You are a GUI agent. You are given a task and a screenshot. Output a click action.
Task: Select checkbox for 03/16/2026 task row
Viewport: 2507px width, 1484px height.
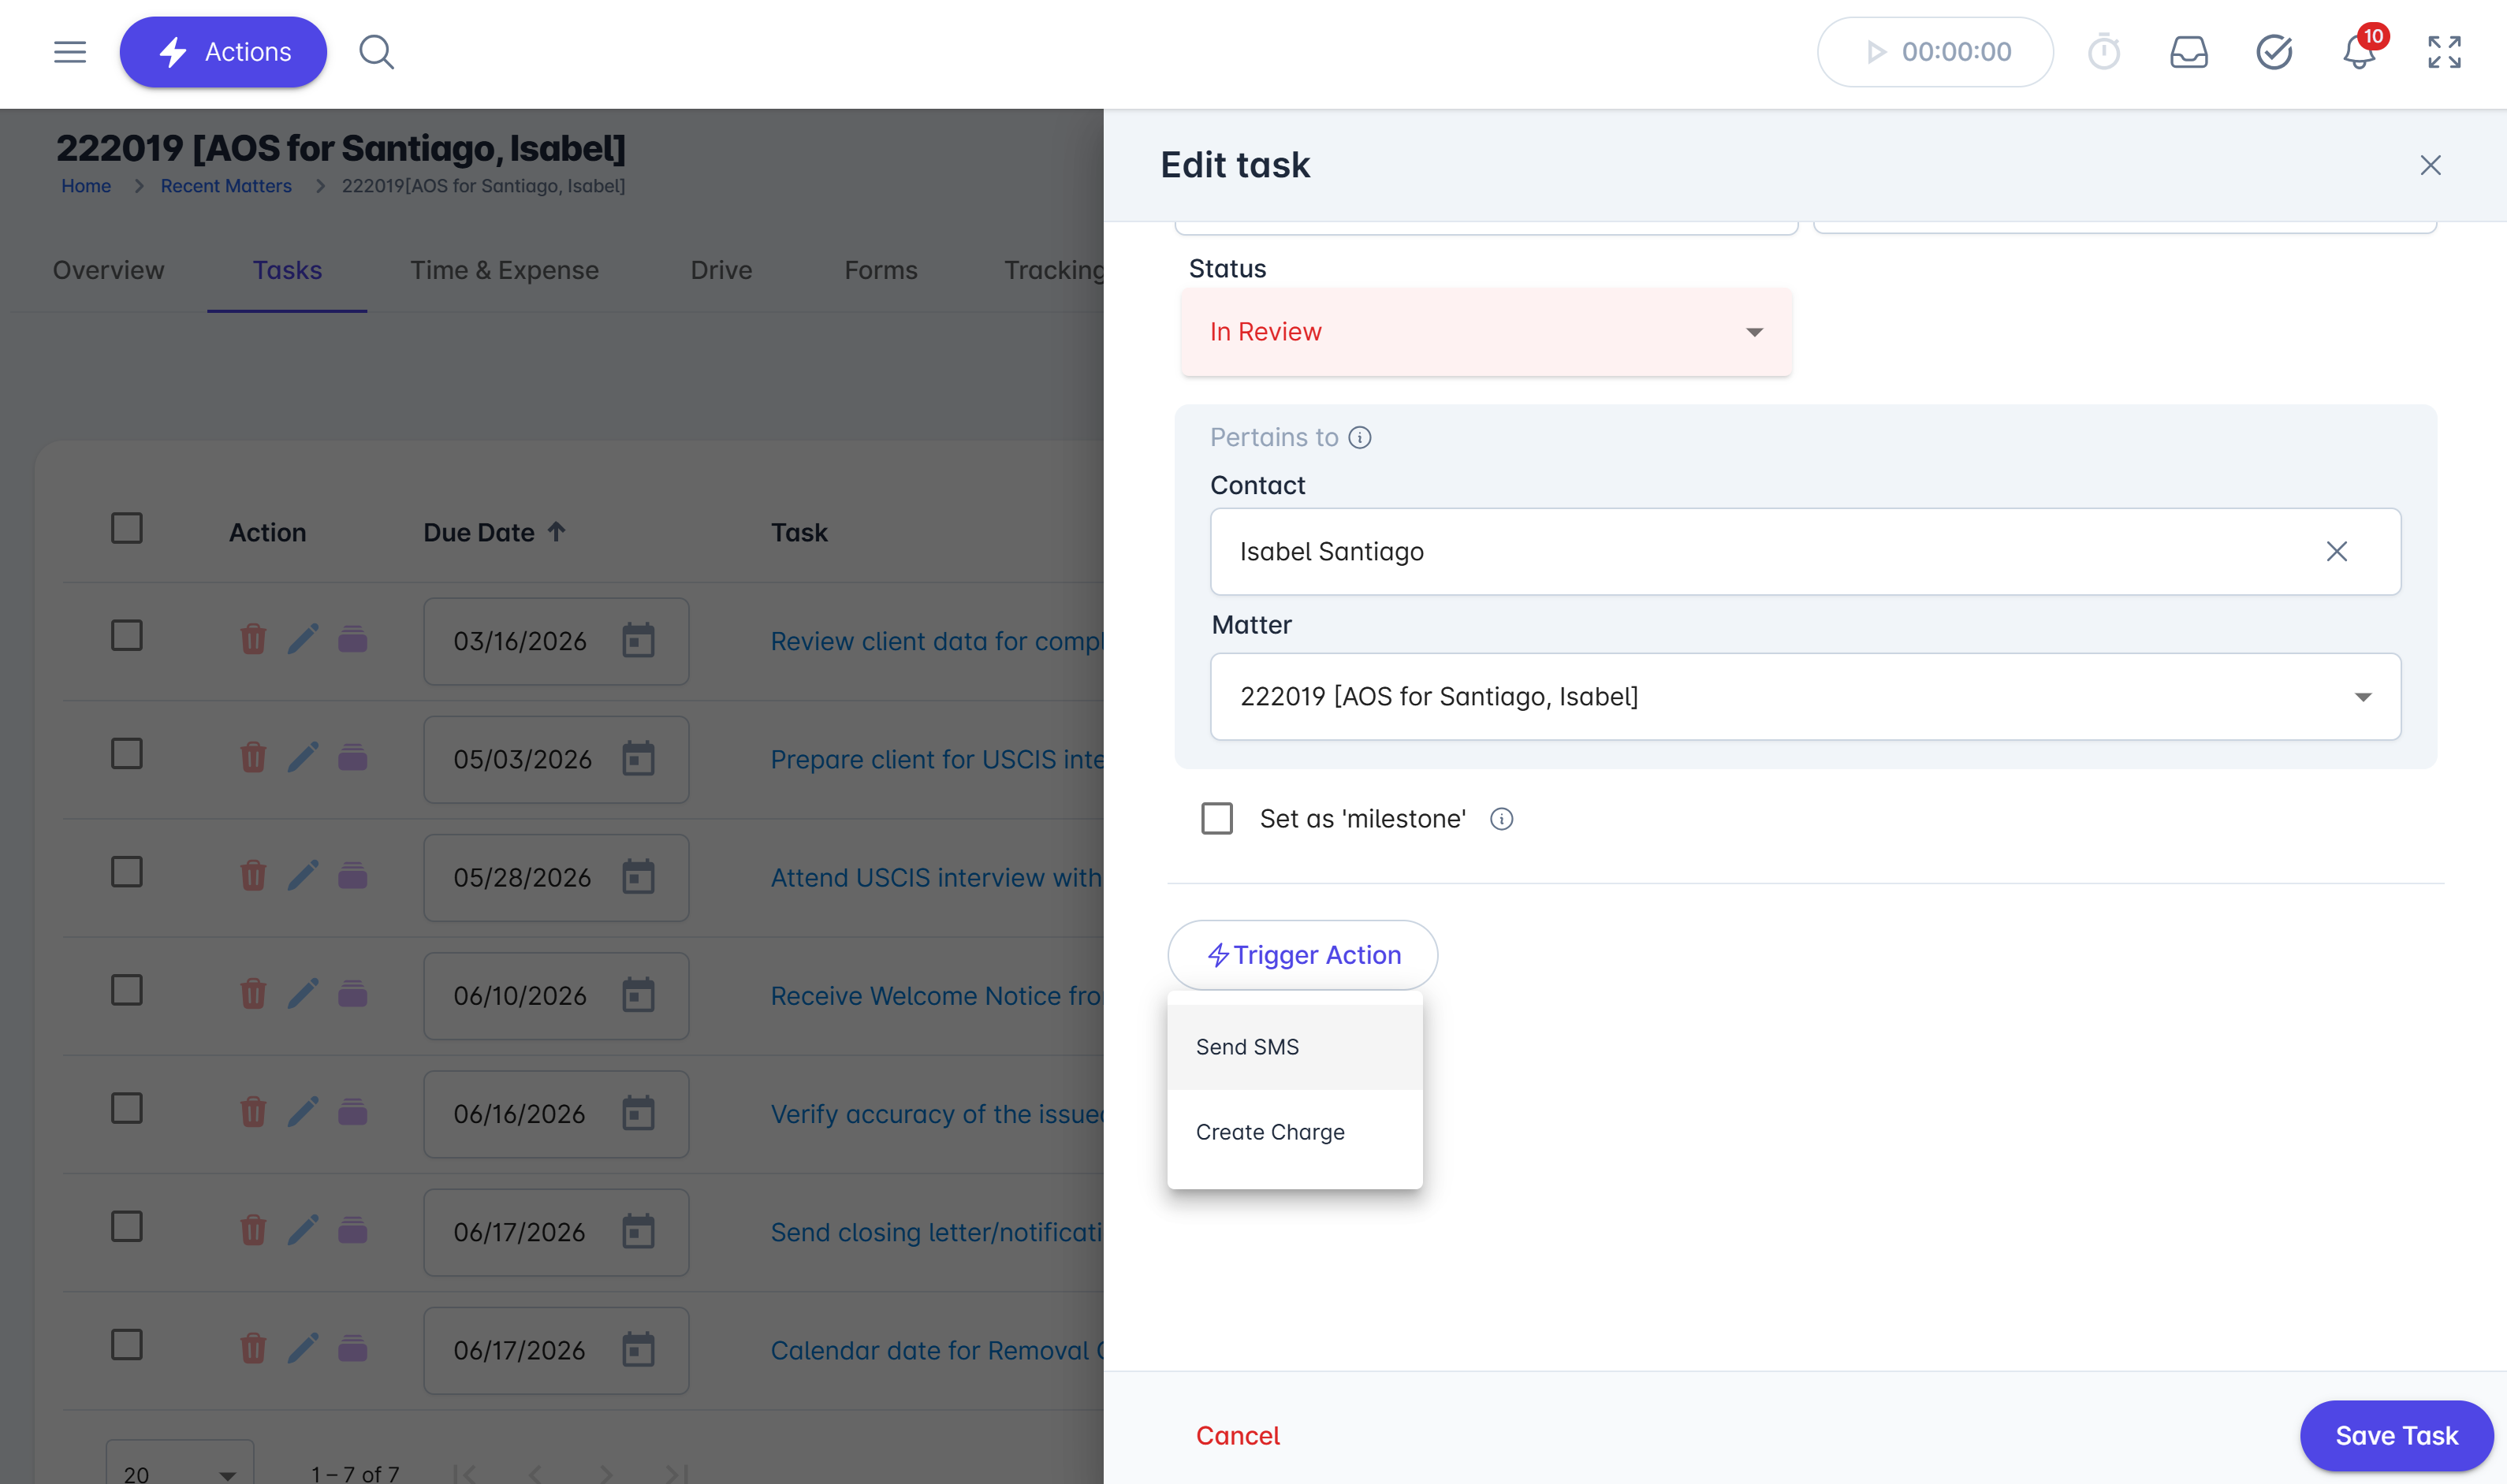pyautogui.click(x=127, y=636)
